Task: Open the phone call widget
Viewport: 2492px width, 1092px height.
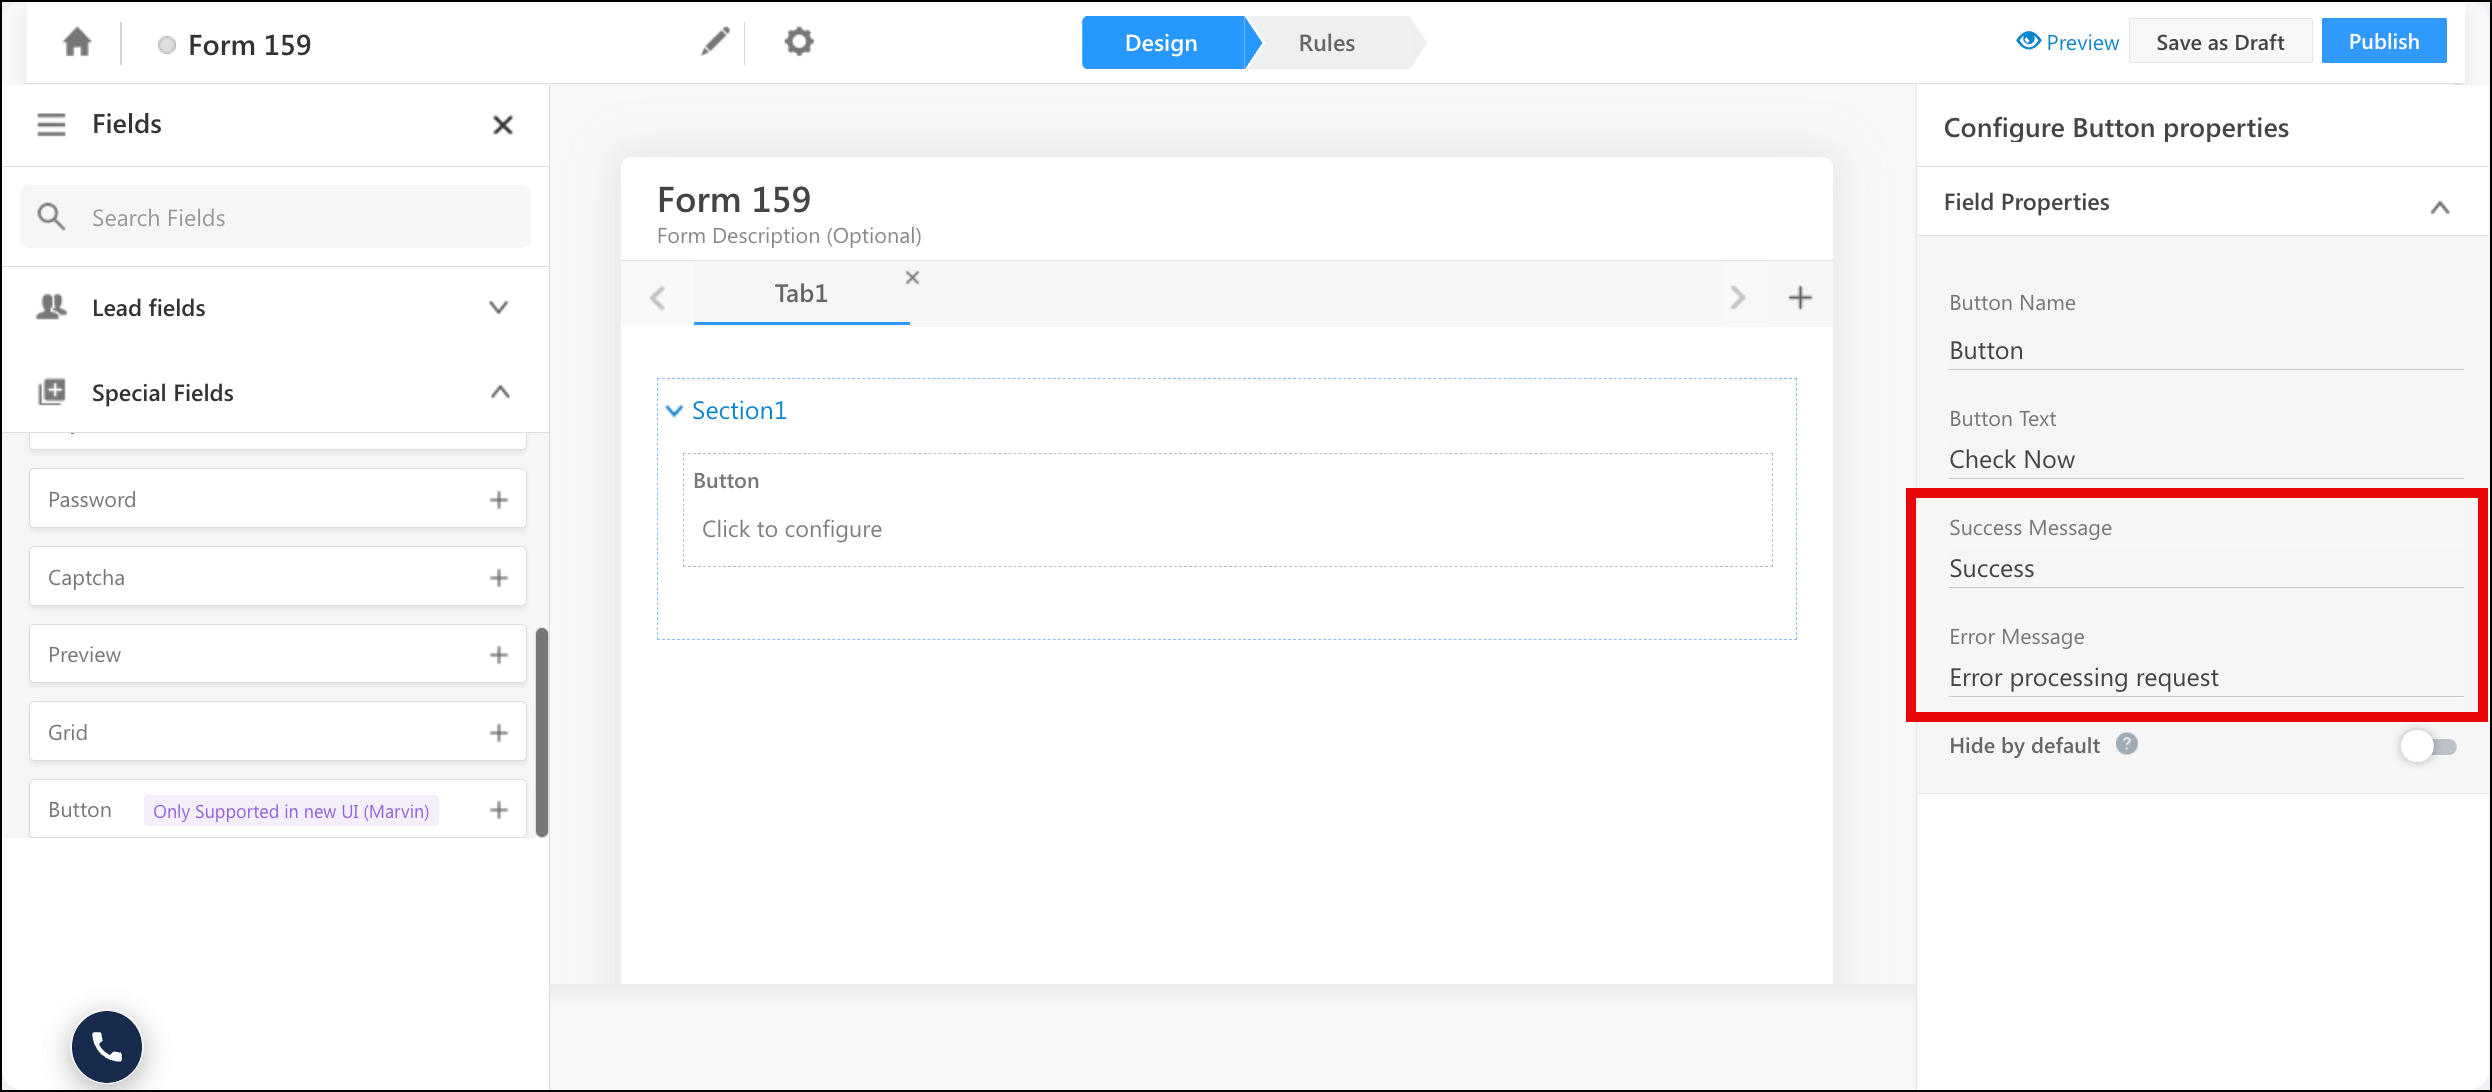Action: [x=107, y=1046]
